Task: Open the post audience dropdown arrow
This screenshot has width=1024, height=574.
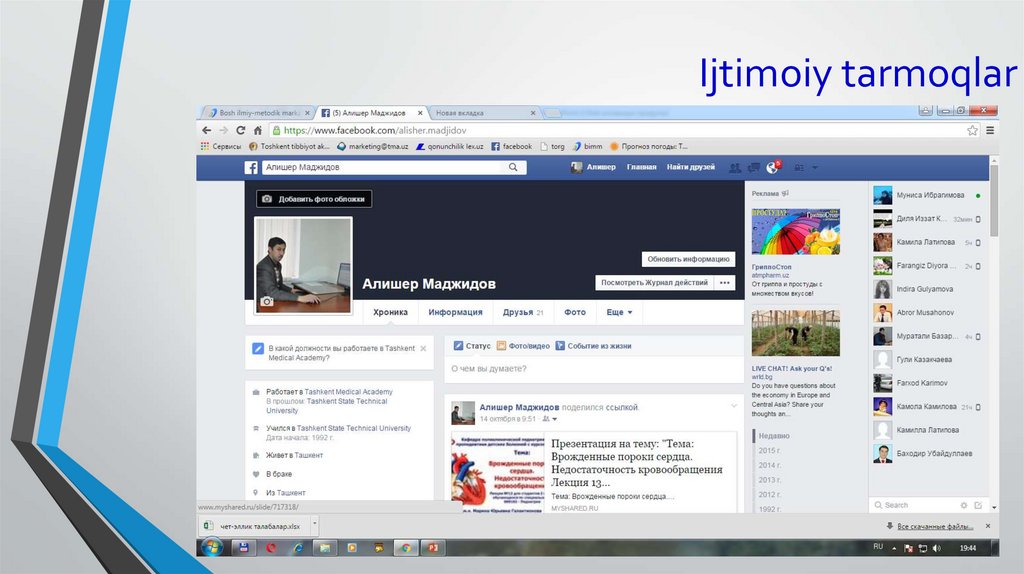Action: (x=554, y=419)
